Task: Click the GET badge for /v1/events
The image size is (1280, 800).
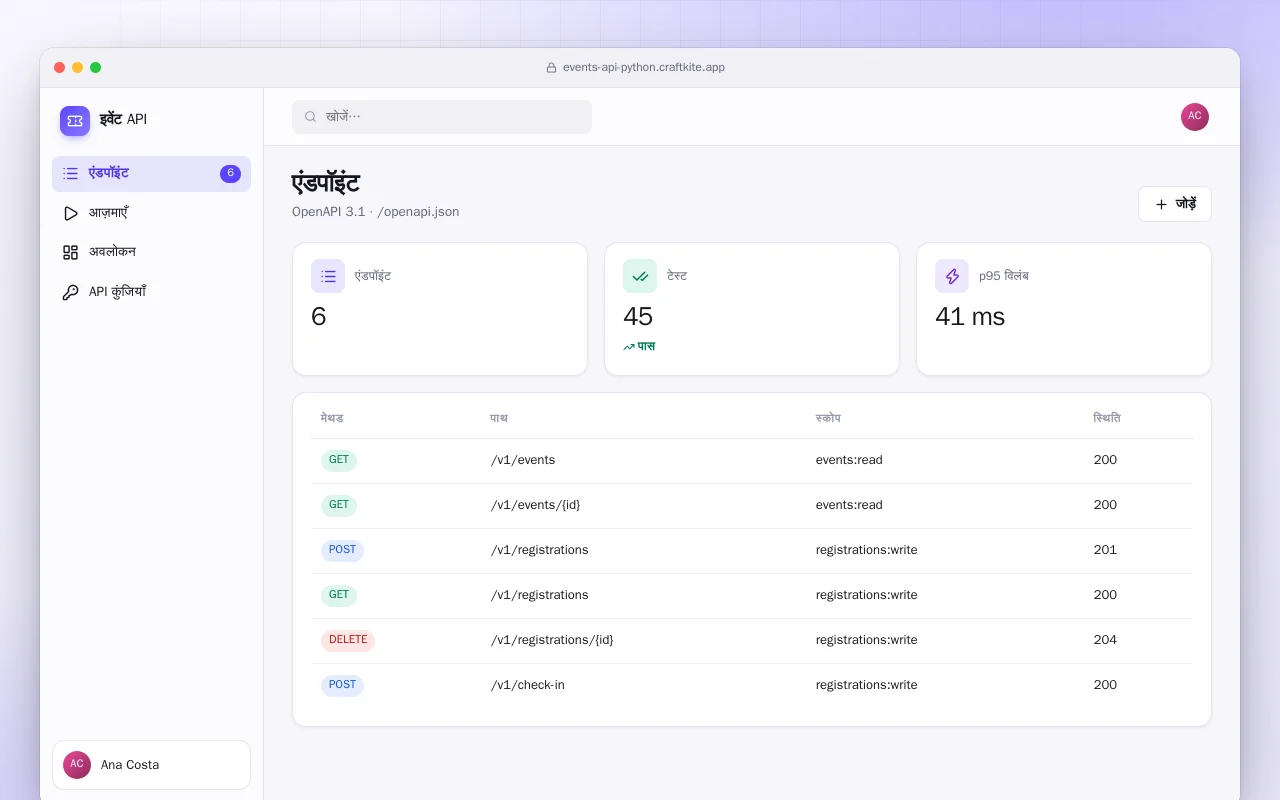Action: (x=339, y=461)
